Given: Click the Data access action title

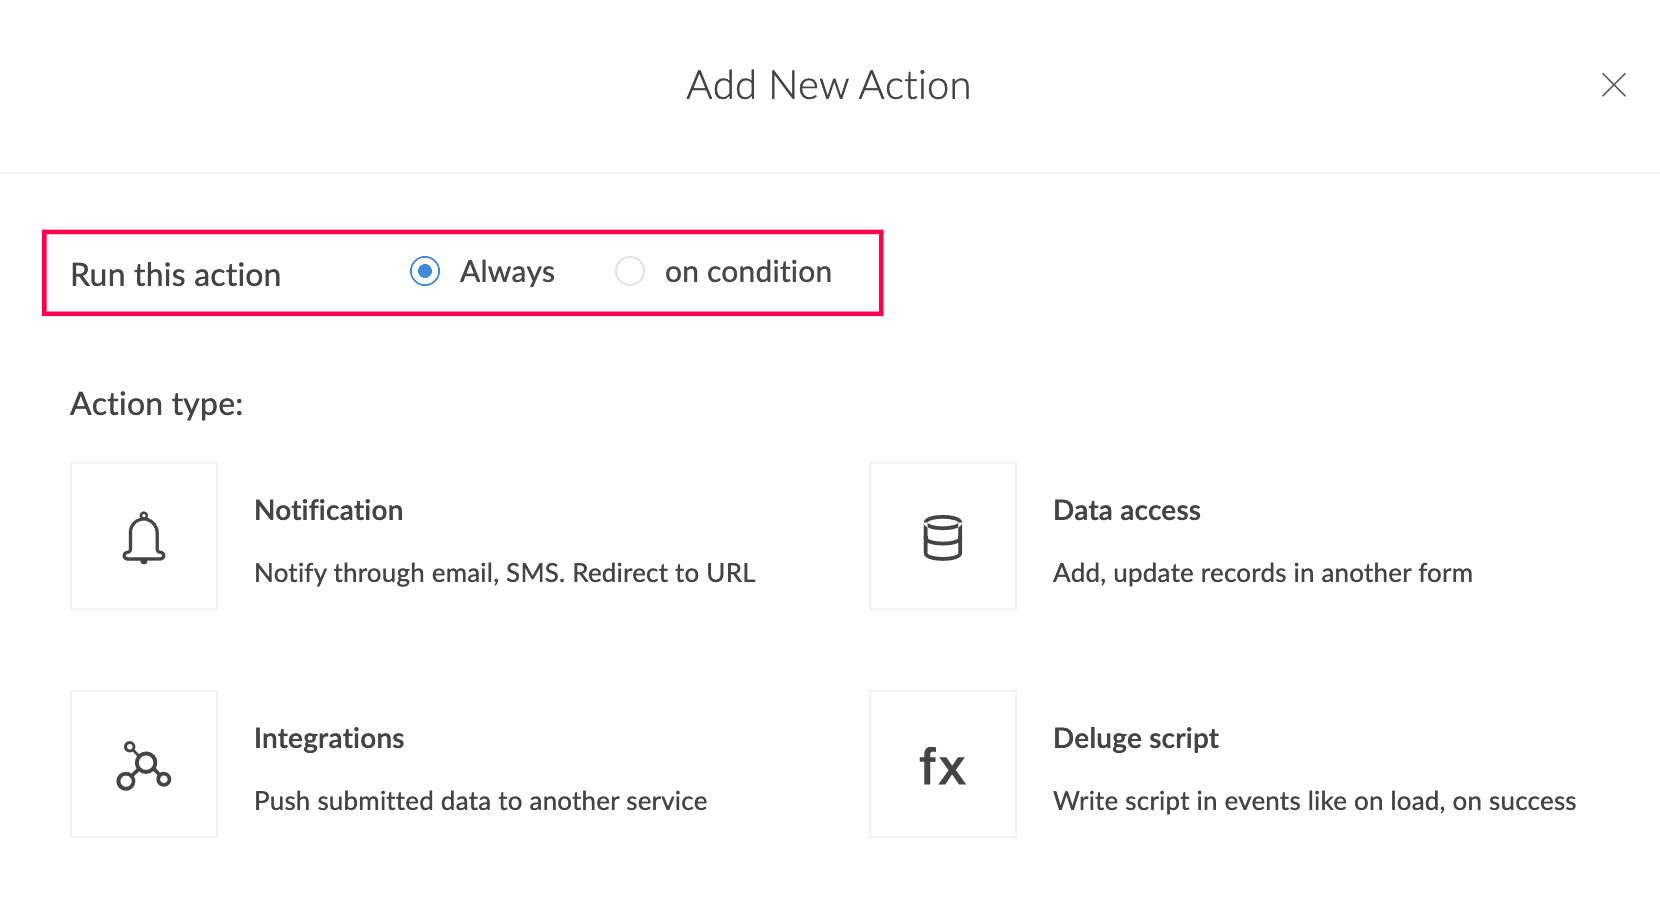Looking at the screenshot, I should 1127,510.
